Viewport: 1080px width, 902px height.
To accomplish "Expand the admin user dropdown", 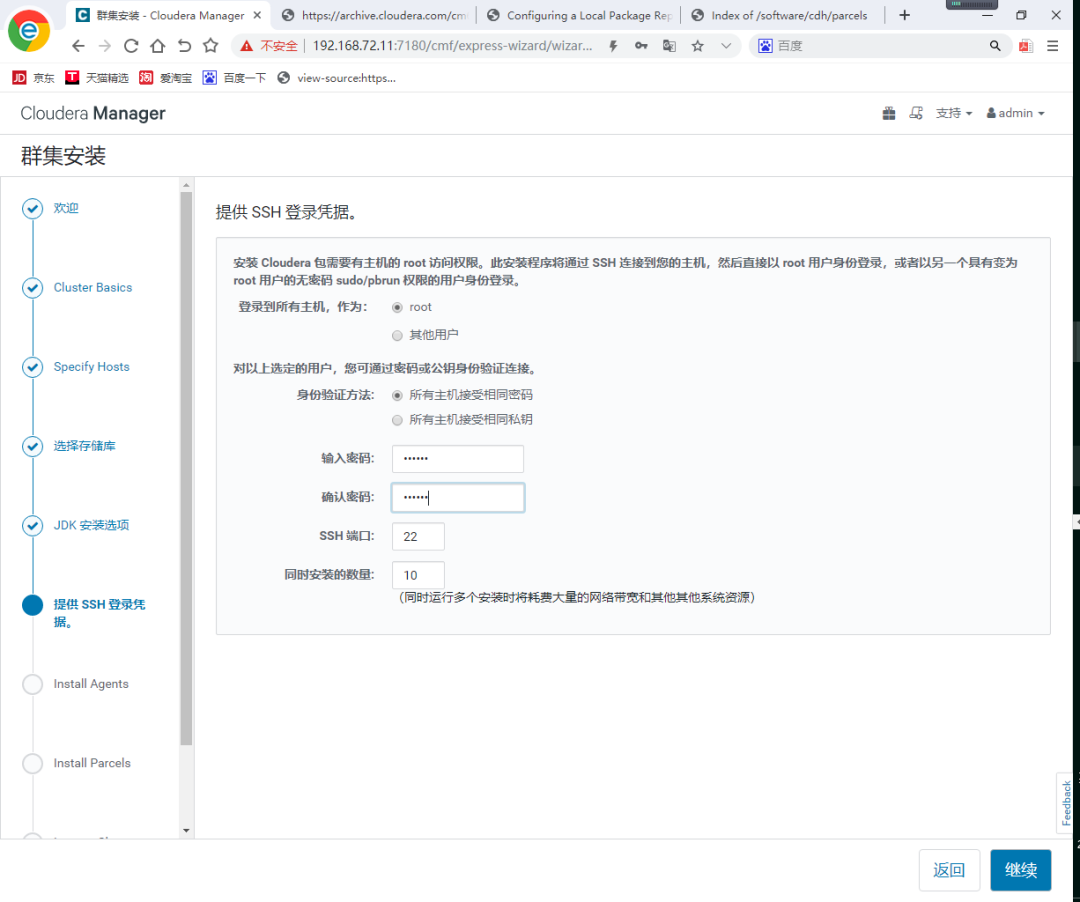I will 1015,113.
